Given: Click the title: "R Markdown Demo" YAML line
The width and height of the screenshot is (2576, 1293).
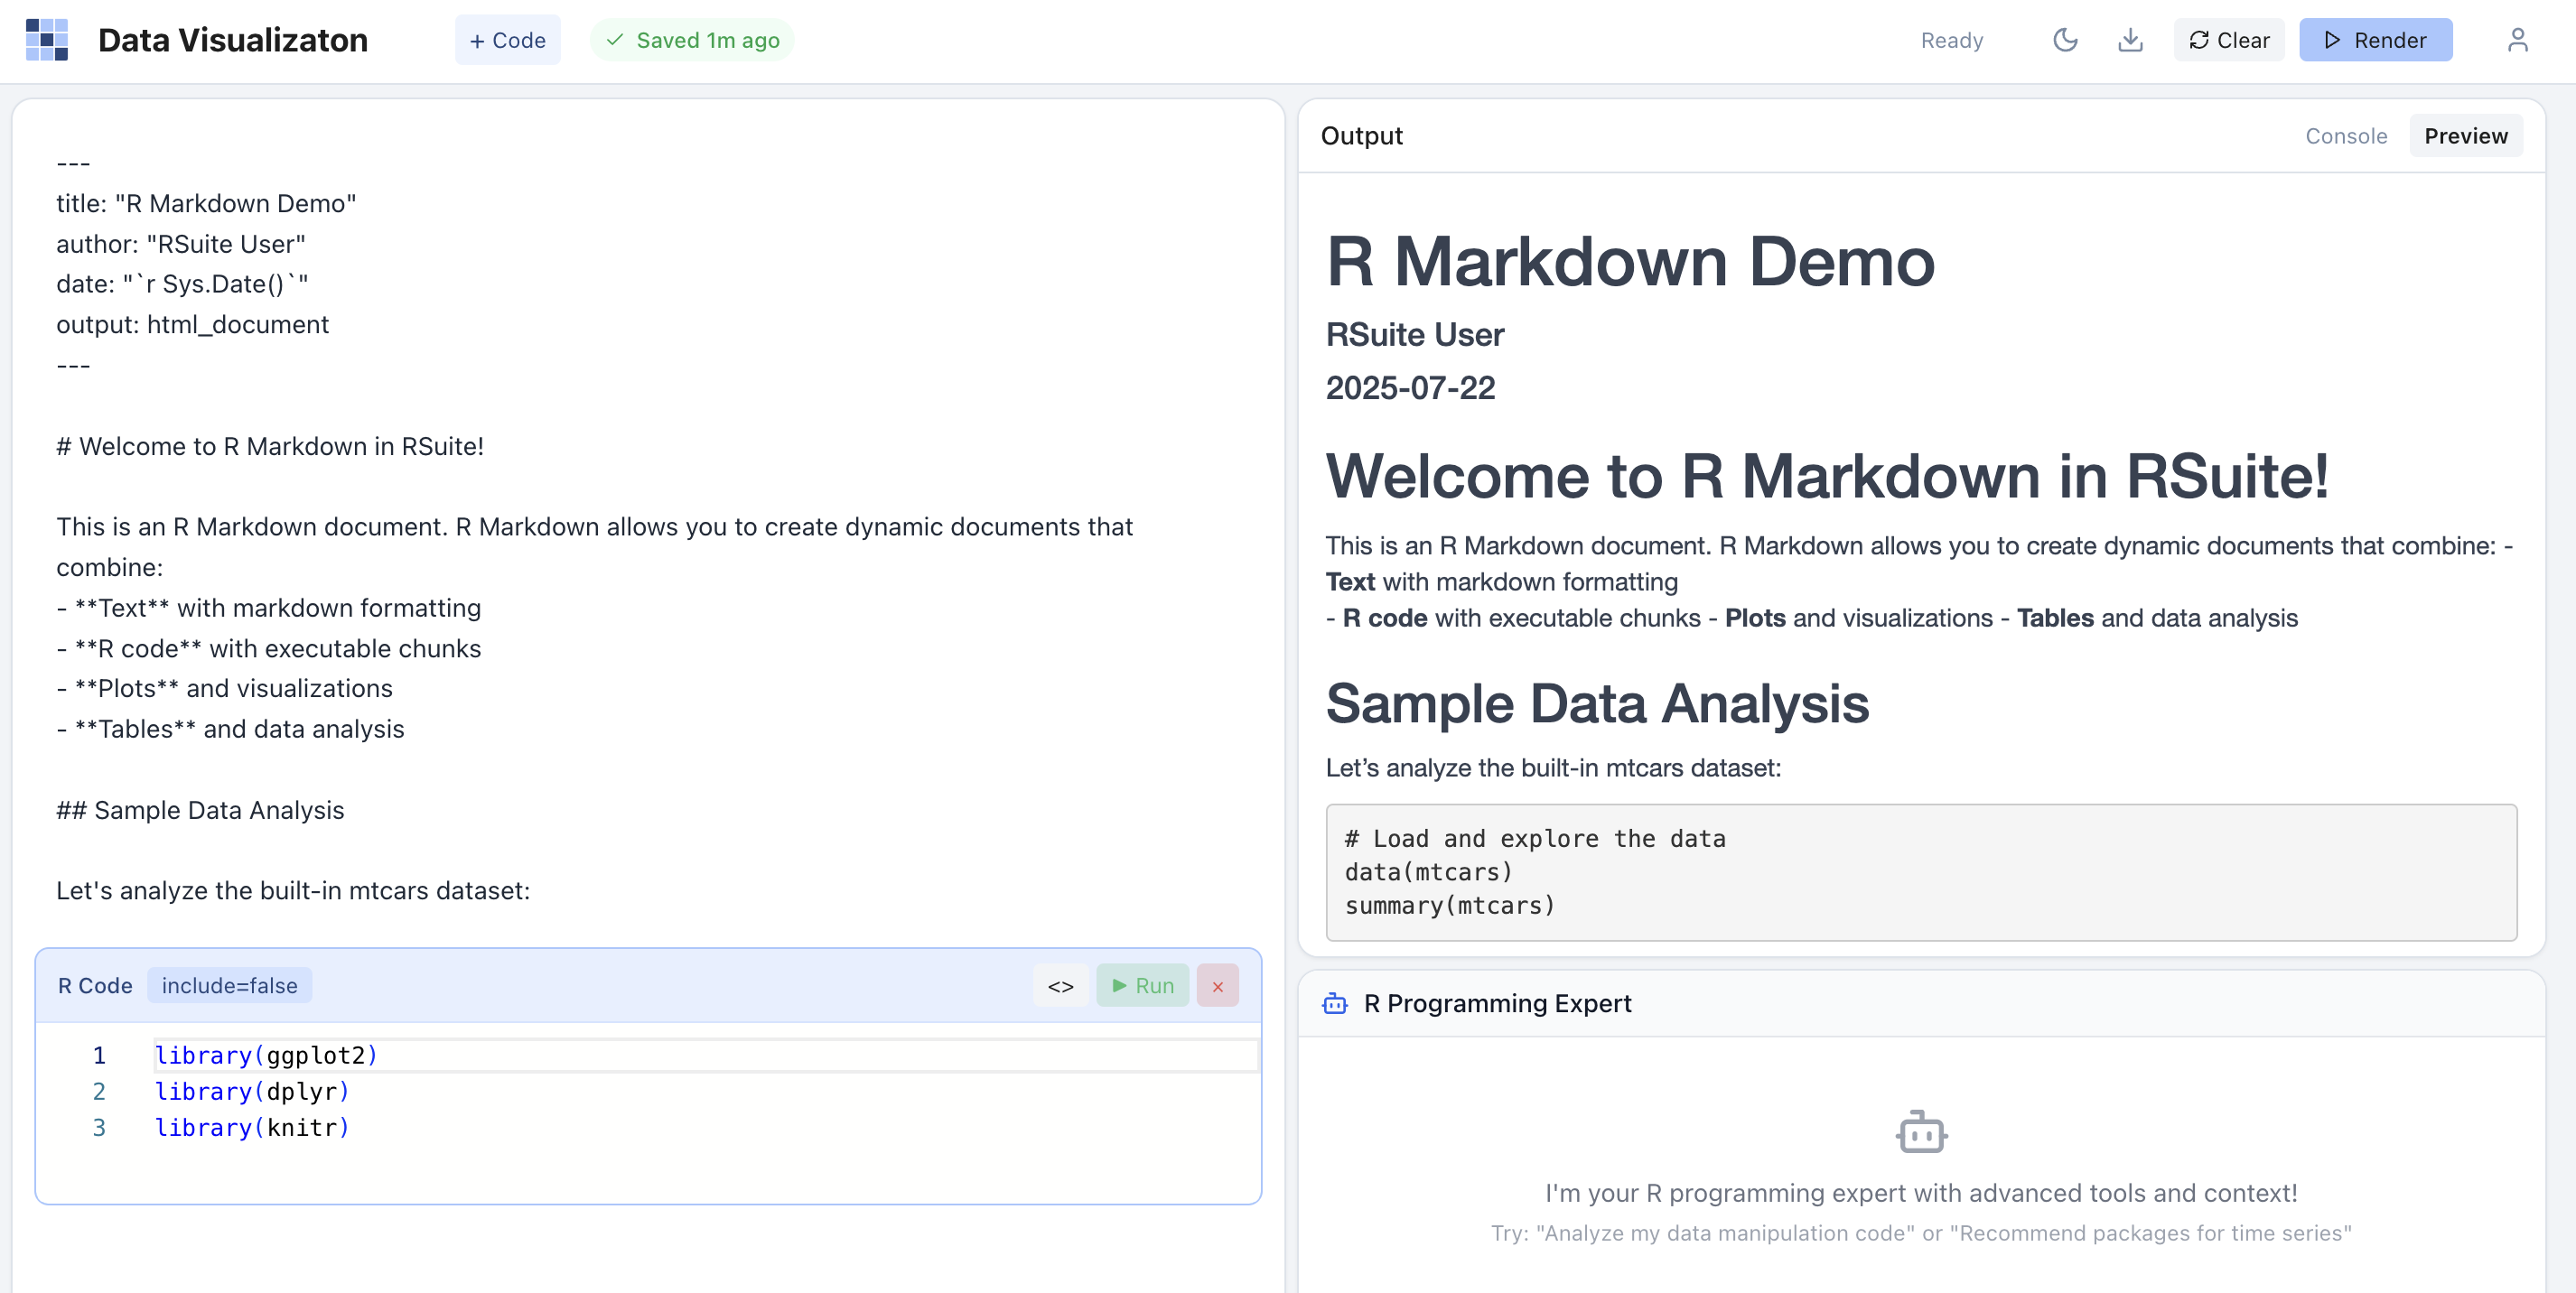Looking at the screenshot, I should (206, 203).
